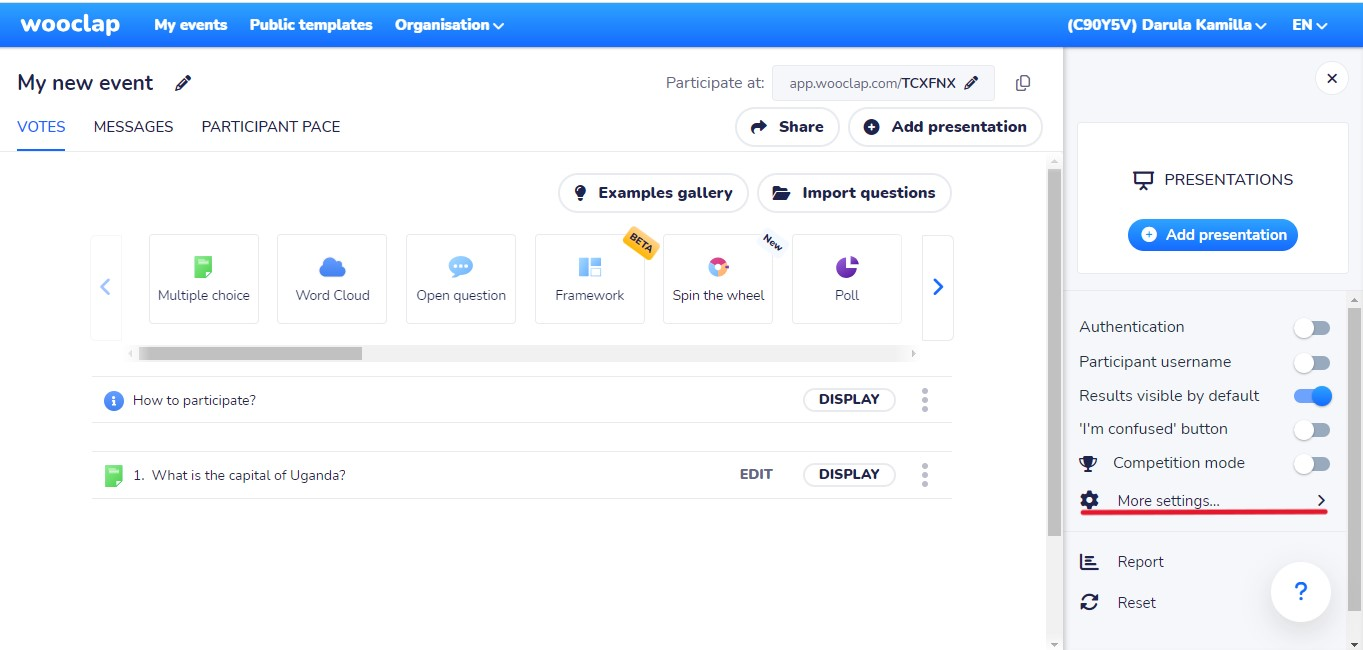Select the Open question type
The height and width of the screenshot is (650, 1363).
click(461, 279)
